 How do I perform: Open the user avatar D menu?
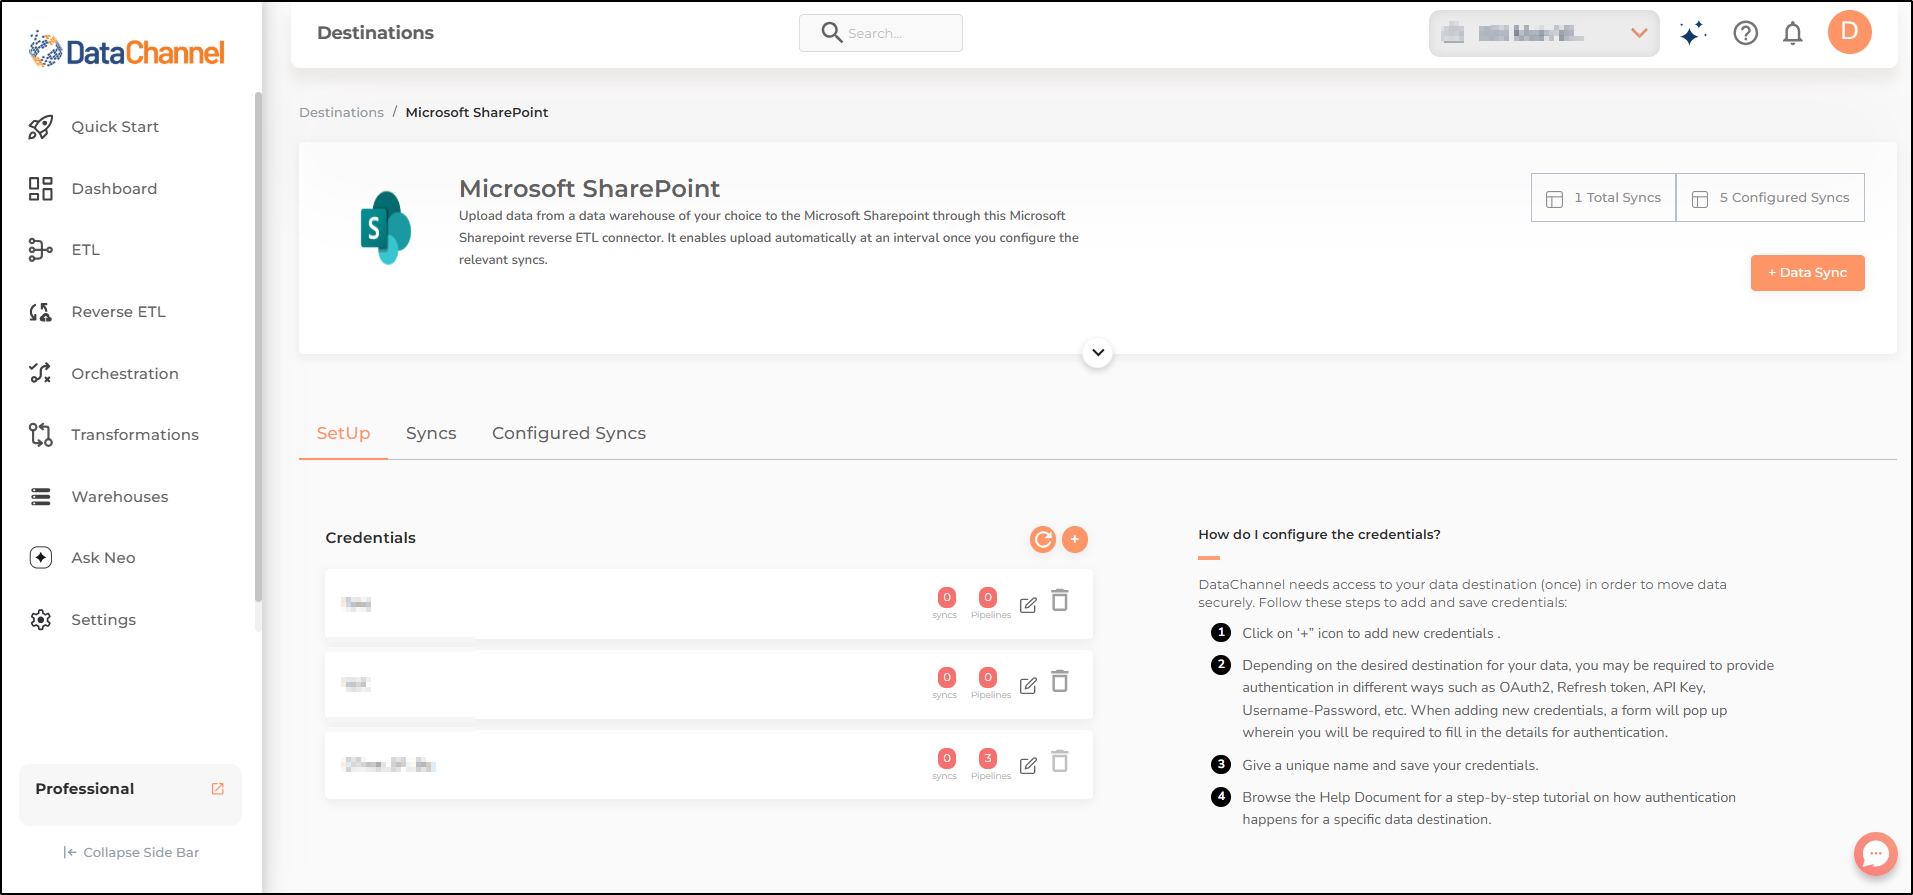tap(1849, 32)
